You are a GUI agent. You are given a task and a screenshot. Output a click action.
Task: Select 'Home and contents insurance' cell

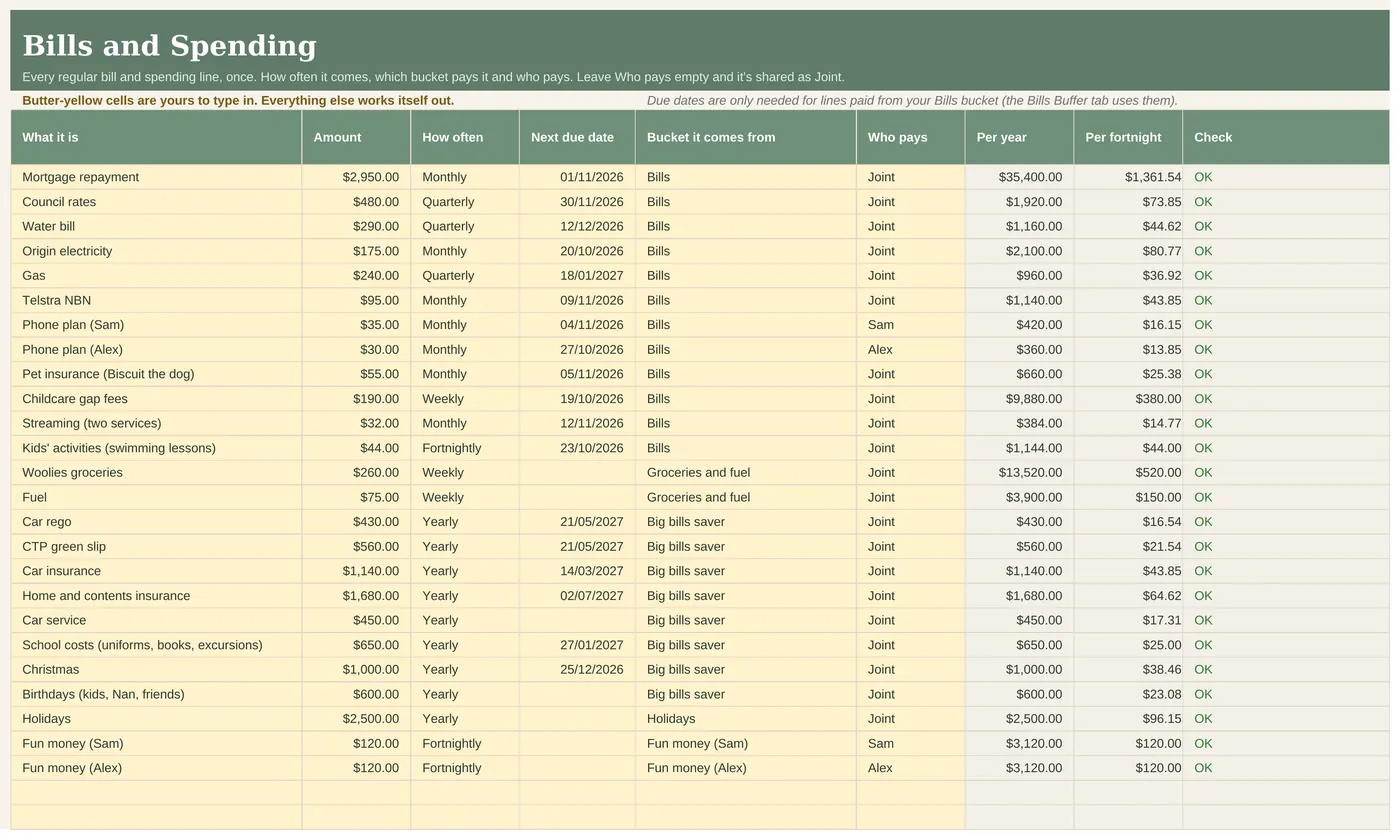pos(156,596)
